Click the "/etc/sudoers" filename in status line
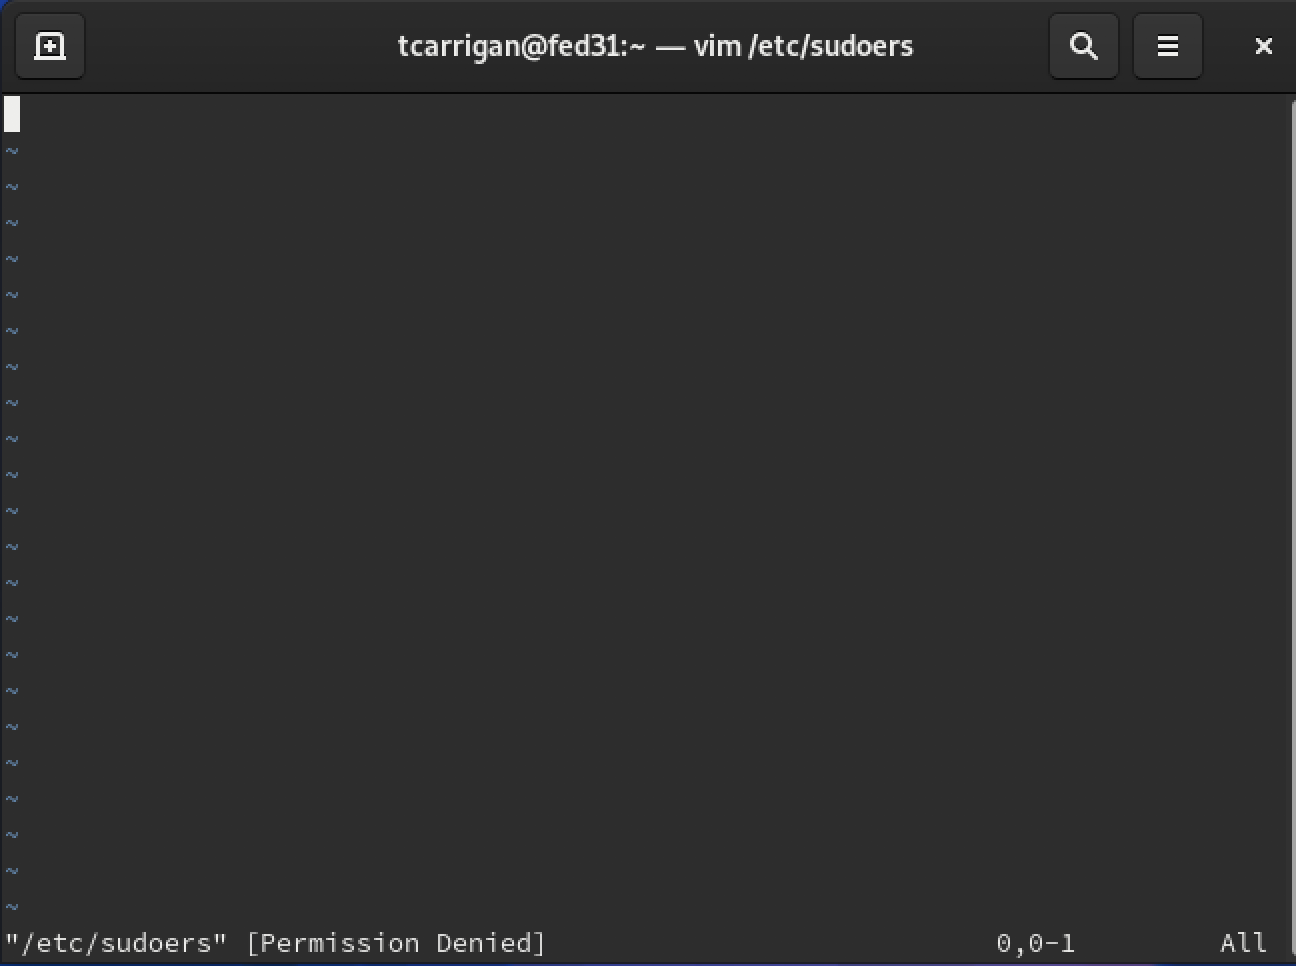This screenshot has width=1296, height=966. (116, 943)
